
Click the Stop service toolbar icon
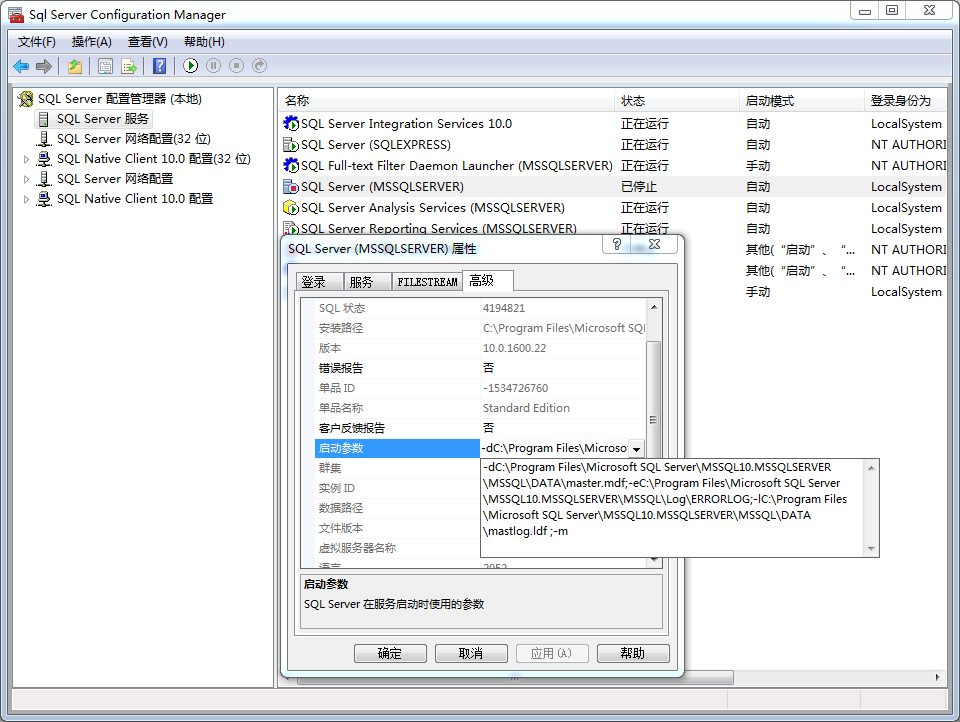click(x=236, y=66)
